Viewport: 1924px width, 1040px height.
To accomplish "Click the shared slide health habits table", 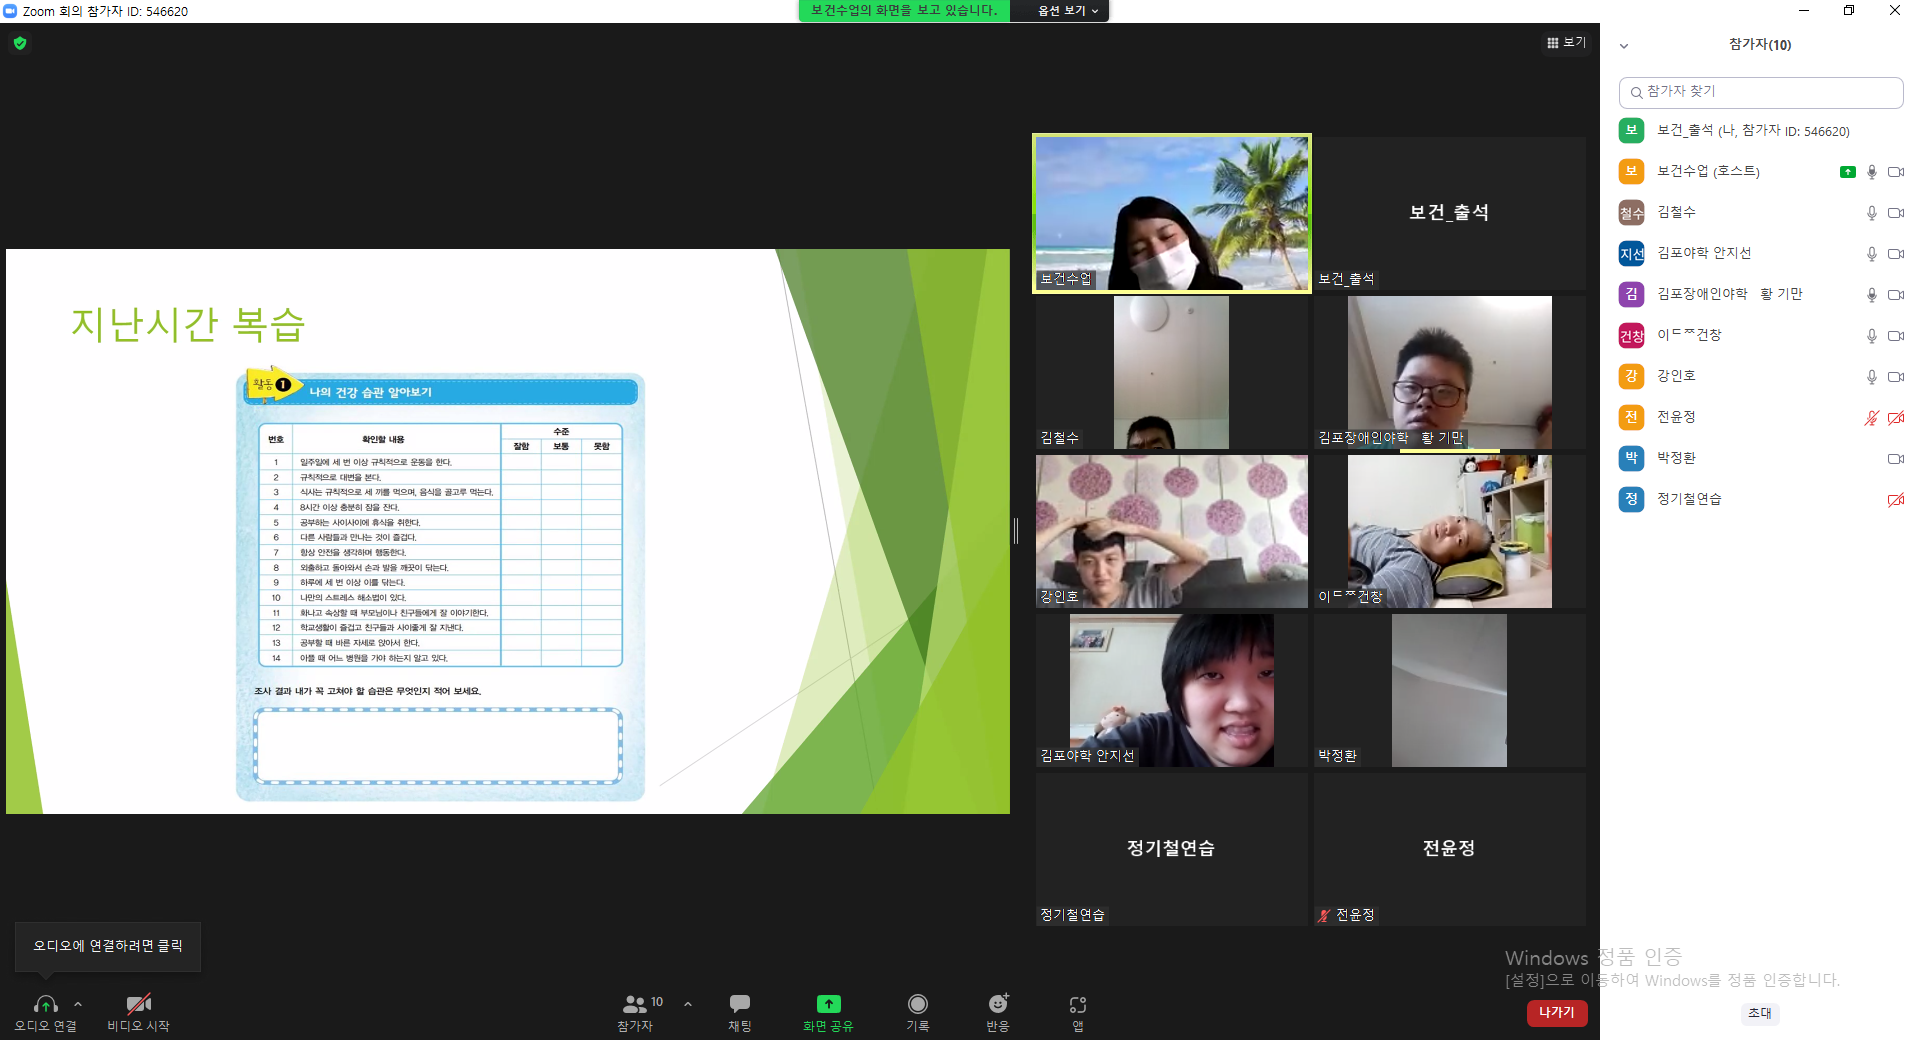I will pyautogui.click(x=441, y=545).
